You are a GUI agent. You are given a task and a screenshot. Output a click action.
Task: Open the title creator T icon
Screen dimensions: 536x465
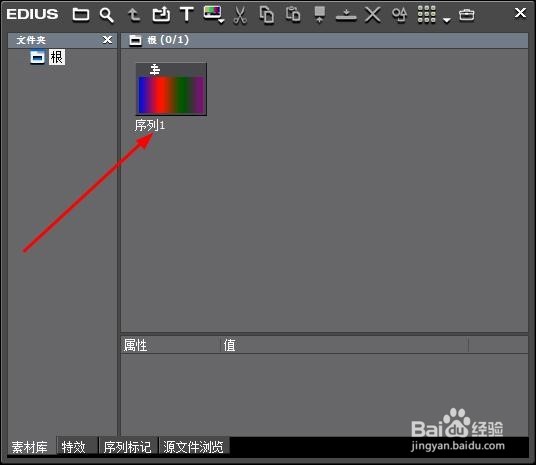tap(187, 15)
